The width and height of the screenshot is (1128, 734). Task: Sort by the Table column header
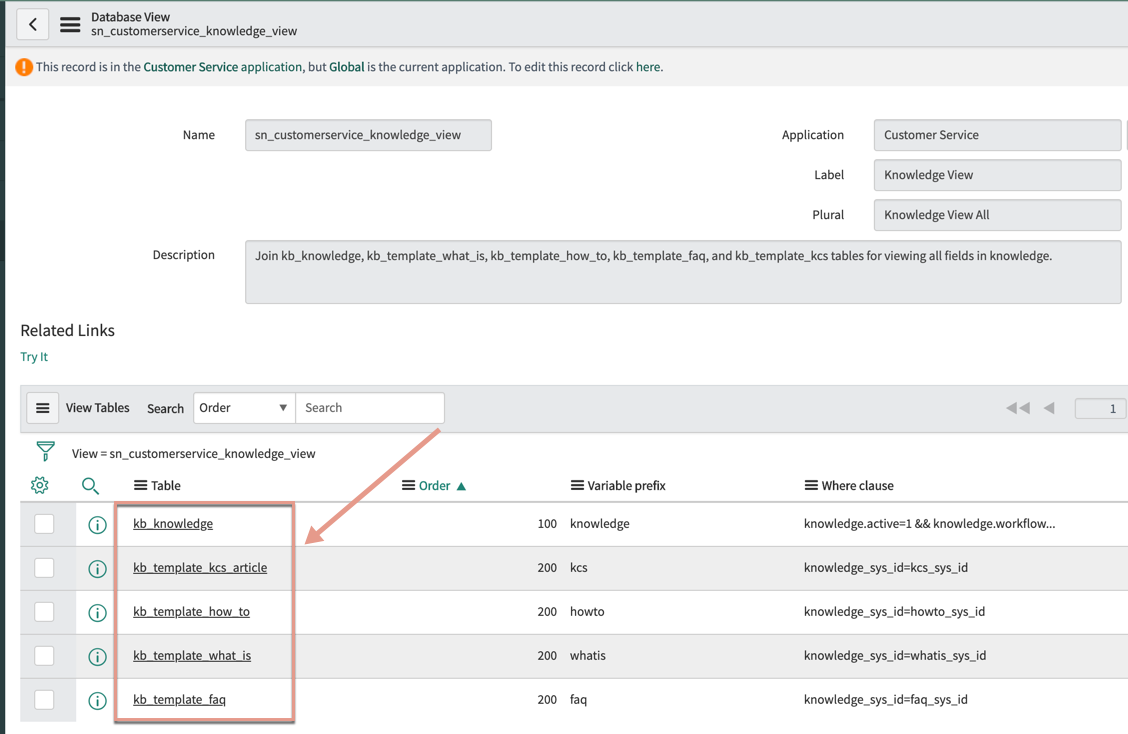pyautogui.click(x=165, y=486)
